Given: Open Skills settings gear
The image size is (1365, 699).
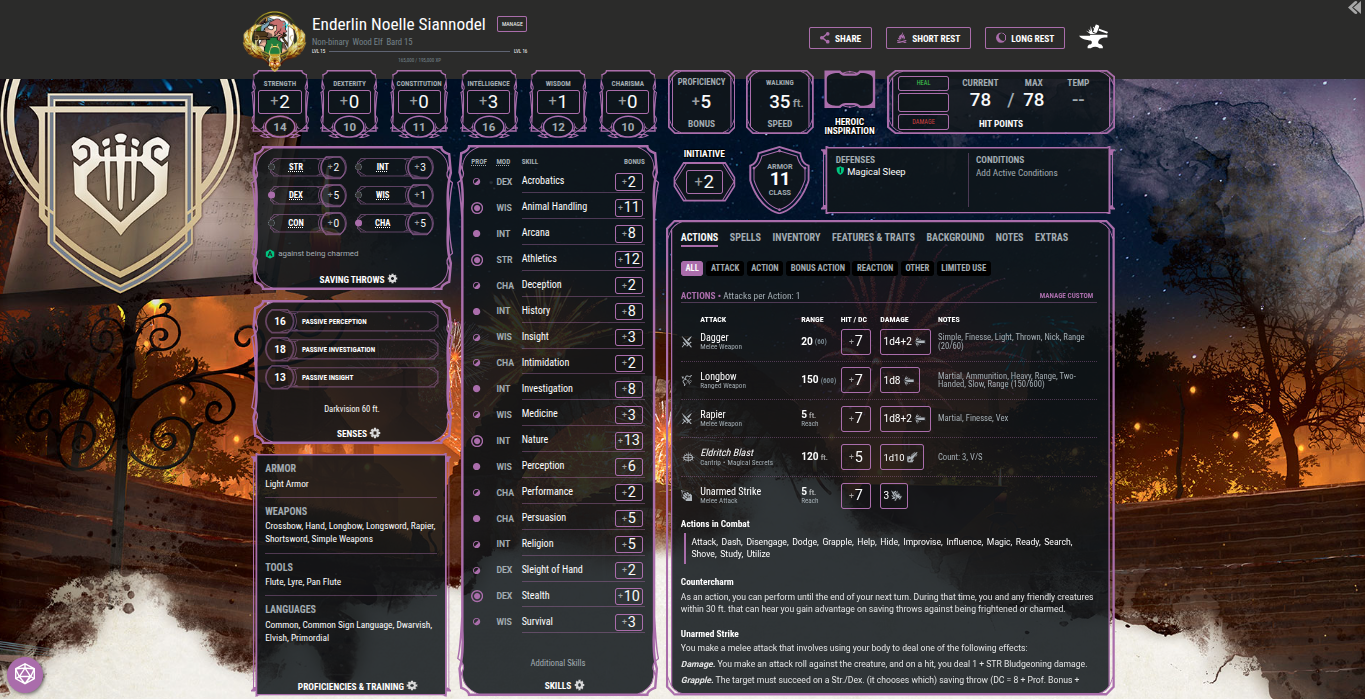Looking at the screenshot, I should pyautogui.click(x=579, y=685).
